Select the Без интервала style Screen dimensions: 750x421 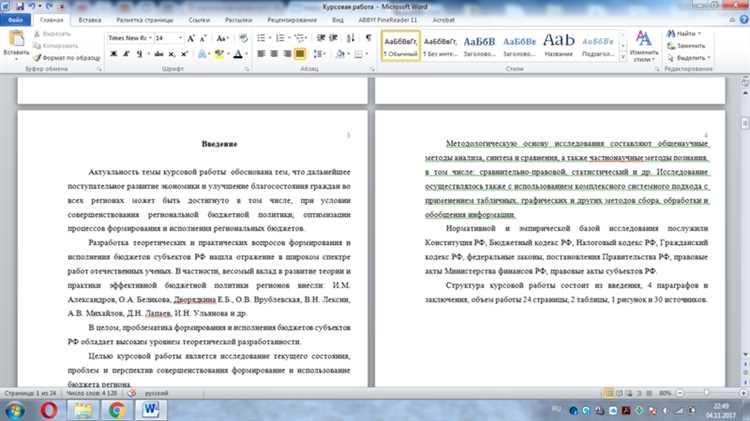coord(440,46)
